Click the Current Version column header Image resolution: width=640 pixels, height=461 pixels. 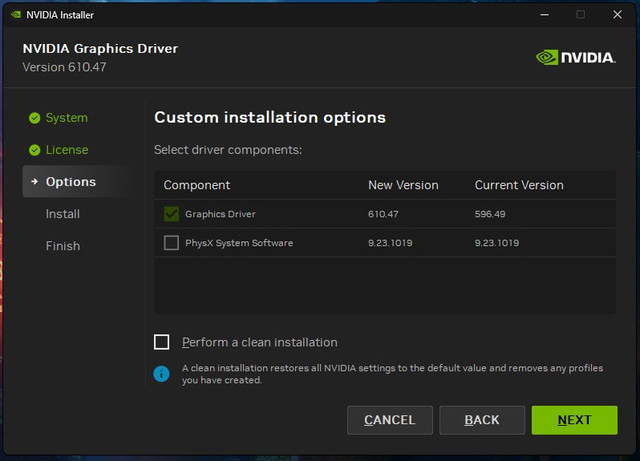519,185
